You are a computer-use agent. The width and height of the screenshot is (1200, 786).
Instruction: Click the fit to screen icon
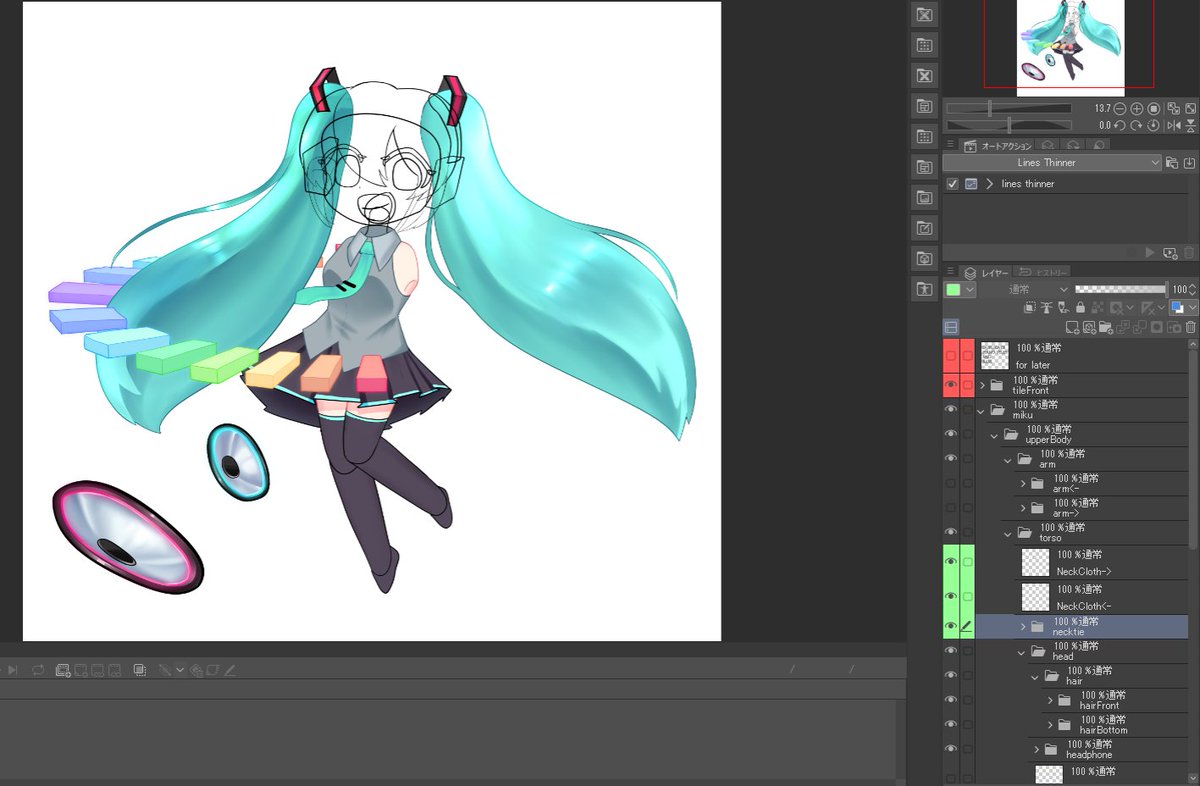pos(1191,109)
